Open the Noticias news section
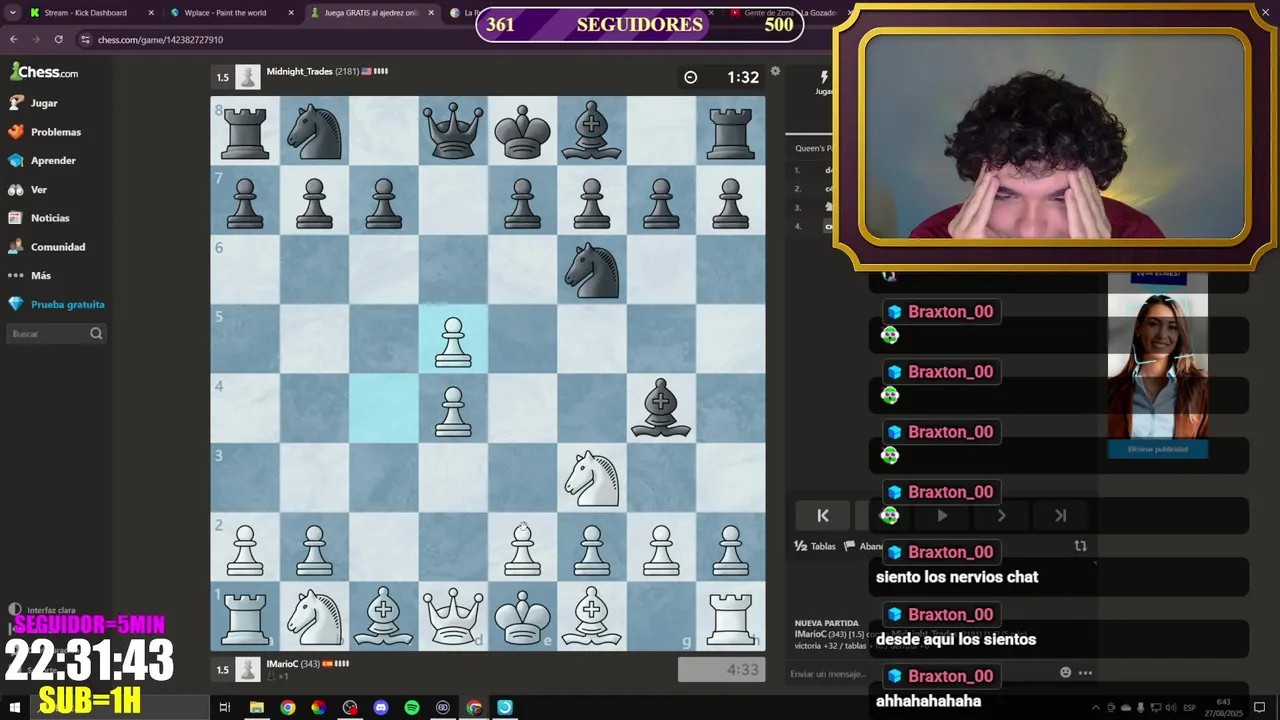 39,218
